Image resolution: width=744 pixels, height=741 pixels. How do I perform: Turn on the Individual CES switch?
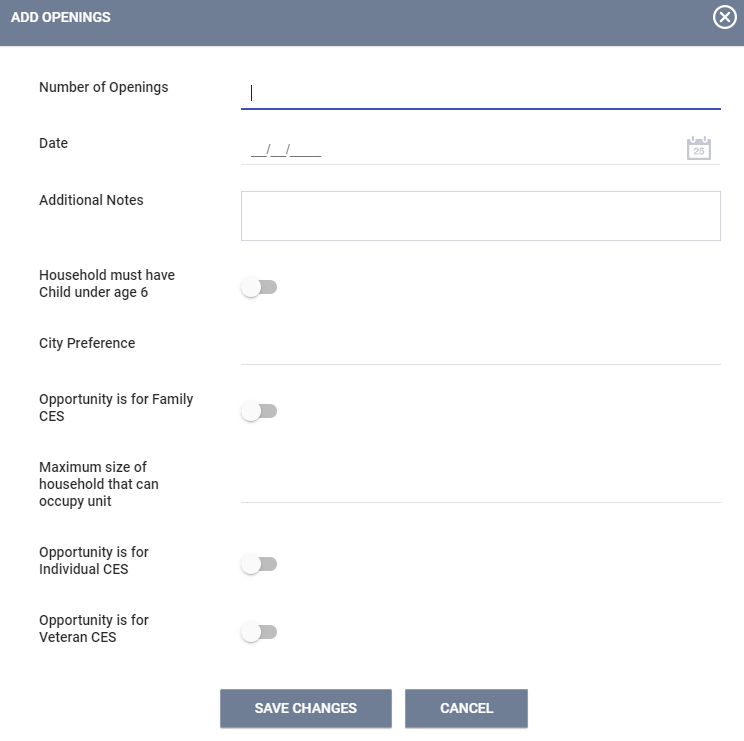pos(259,564)
